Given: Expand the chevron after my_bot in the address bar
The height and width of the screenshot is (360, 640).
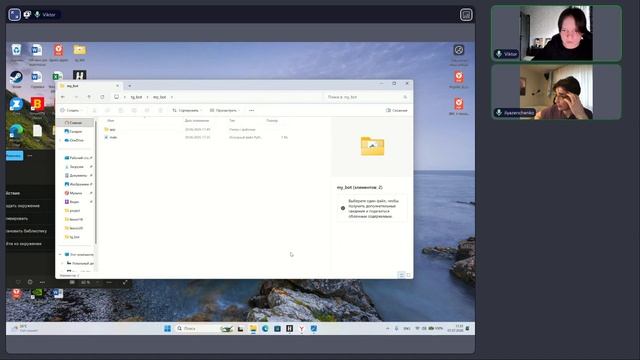Looking at the screenshot, I should coord(172,97).
